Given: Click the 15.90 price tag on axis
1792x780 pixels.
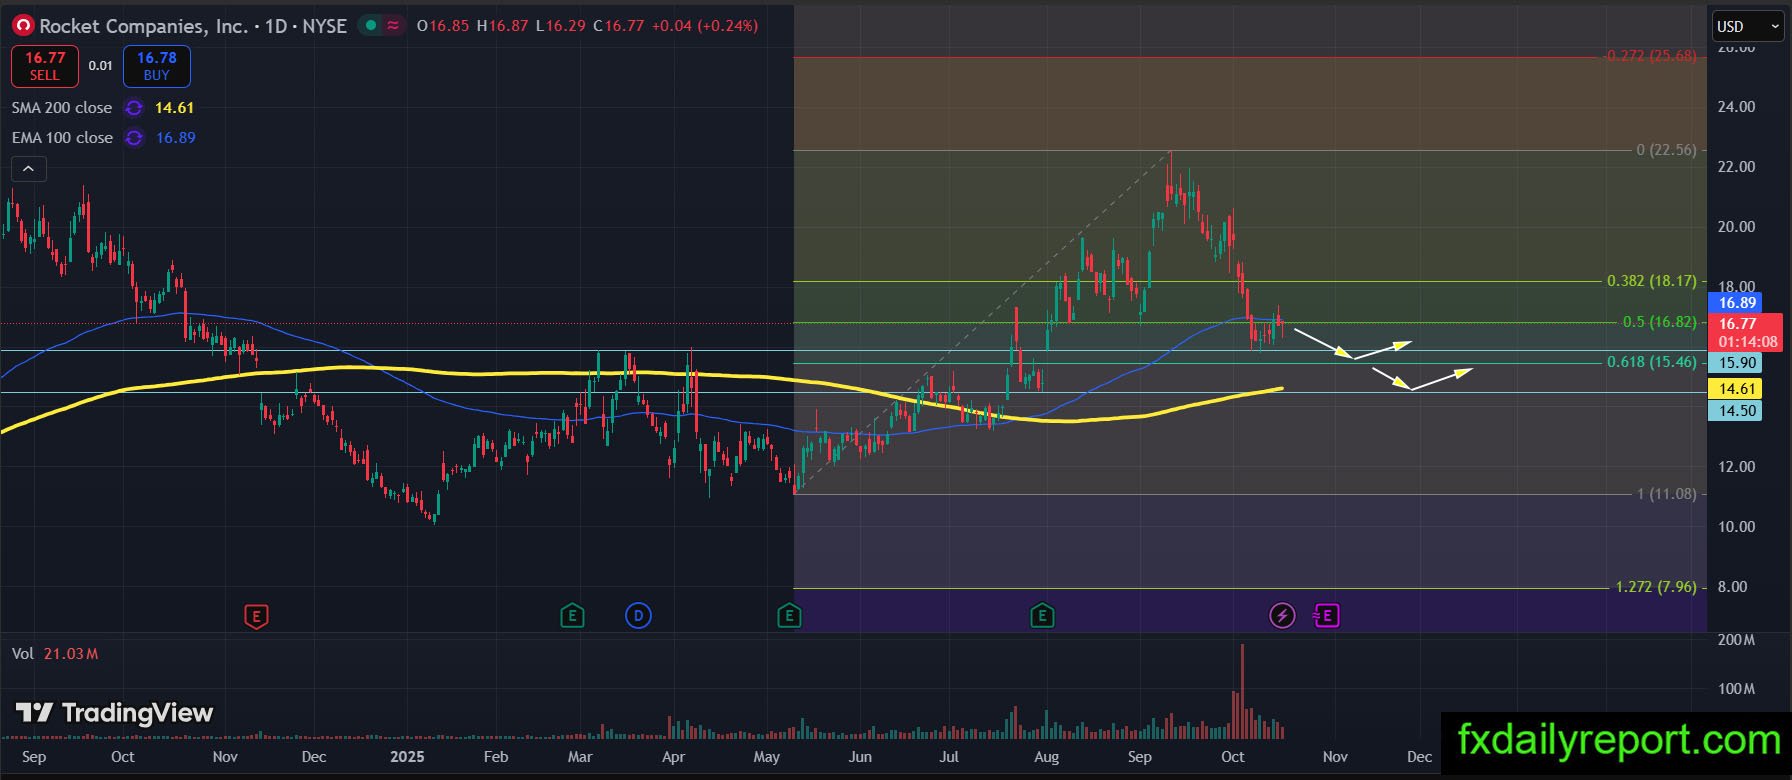Looking at the screenshot, I should 1737,364.
